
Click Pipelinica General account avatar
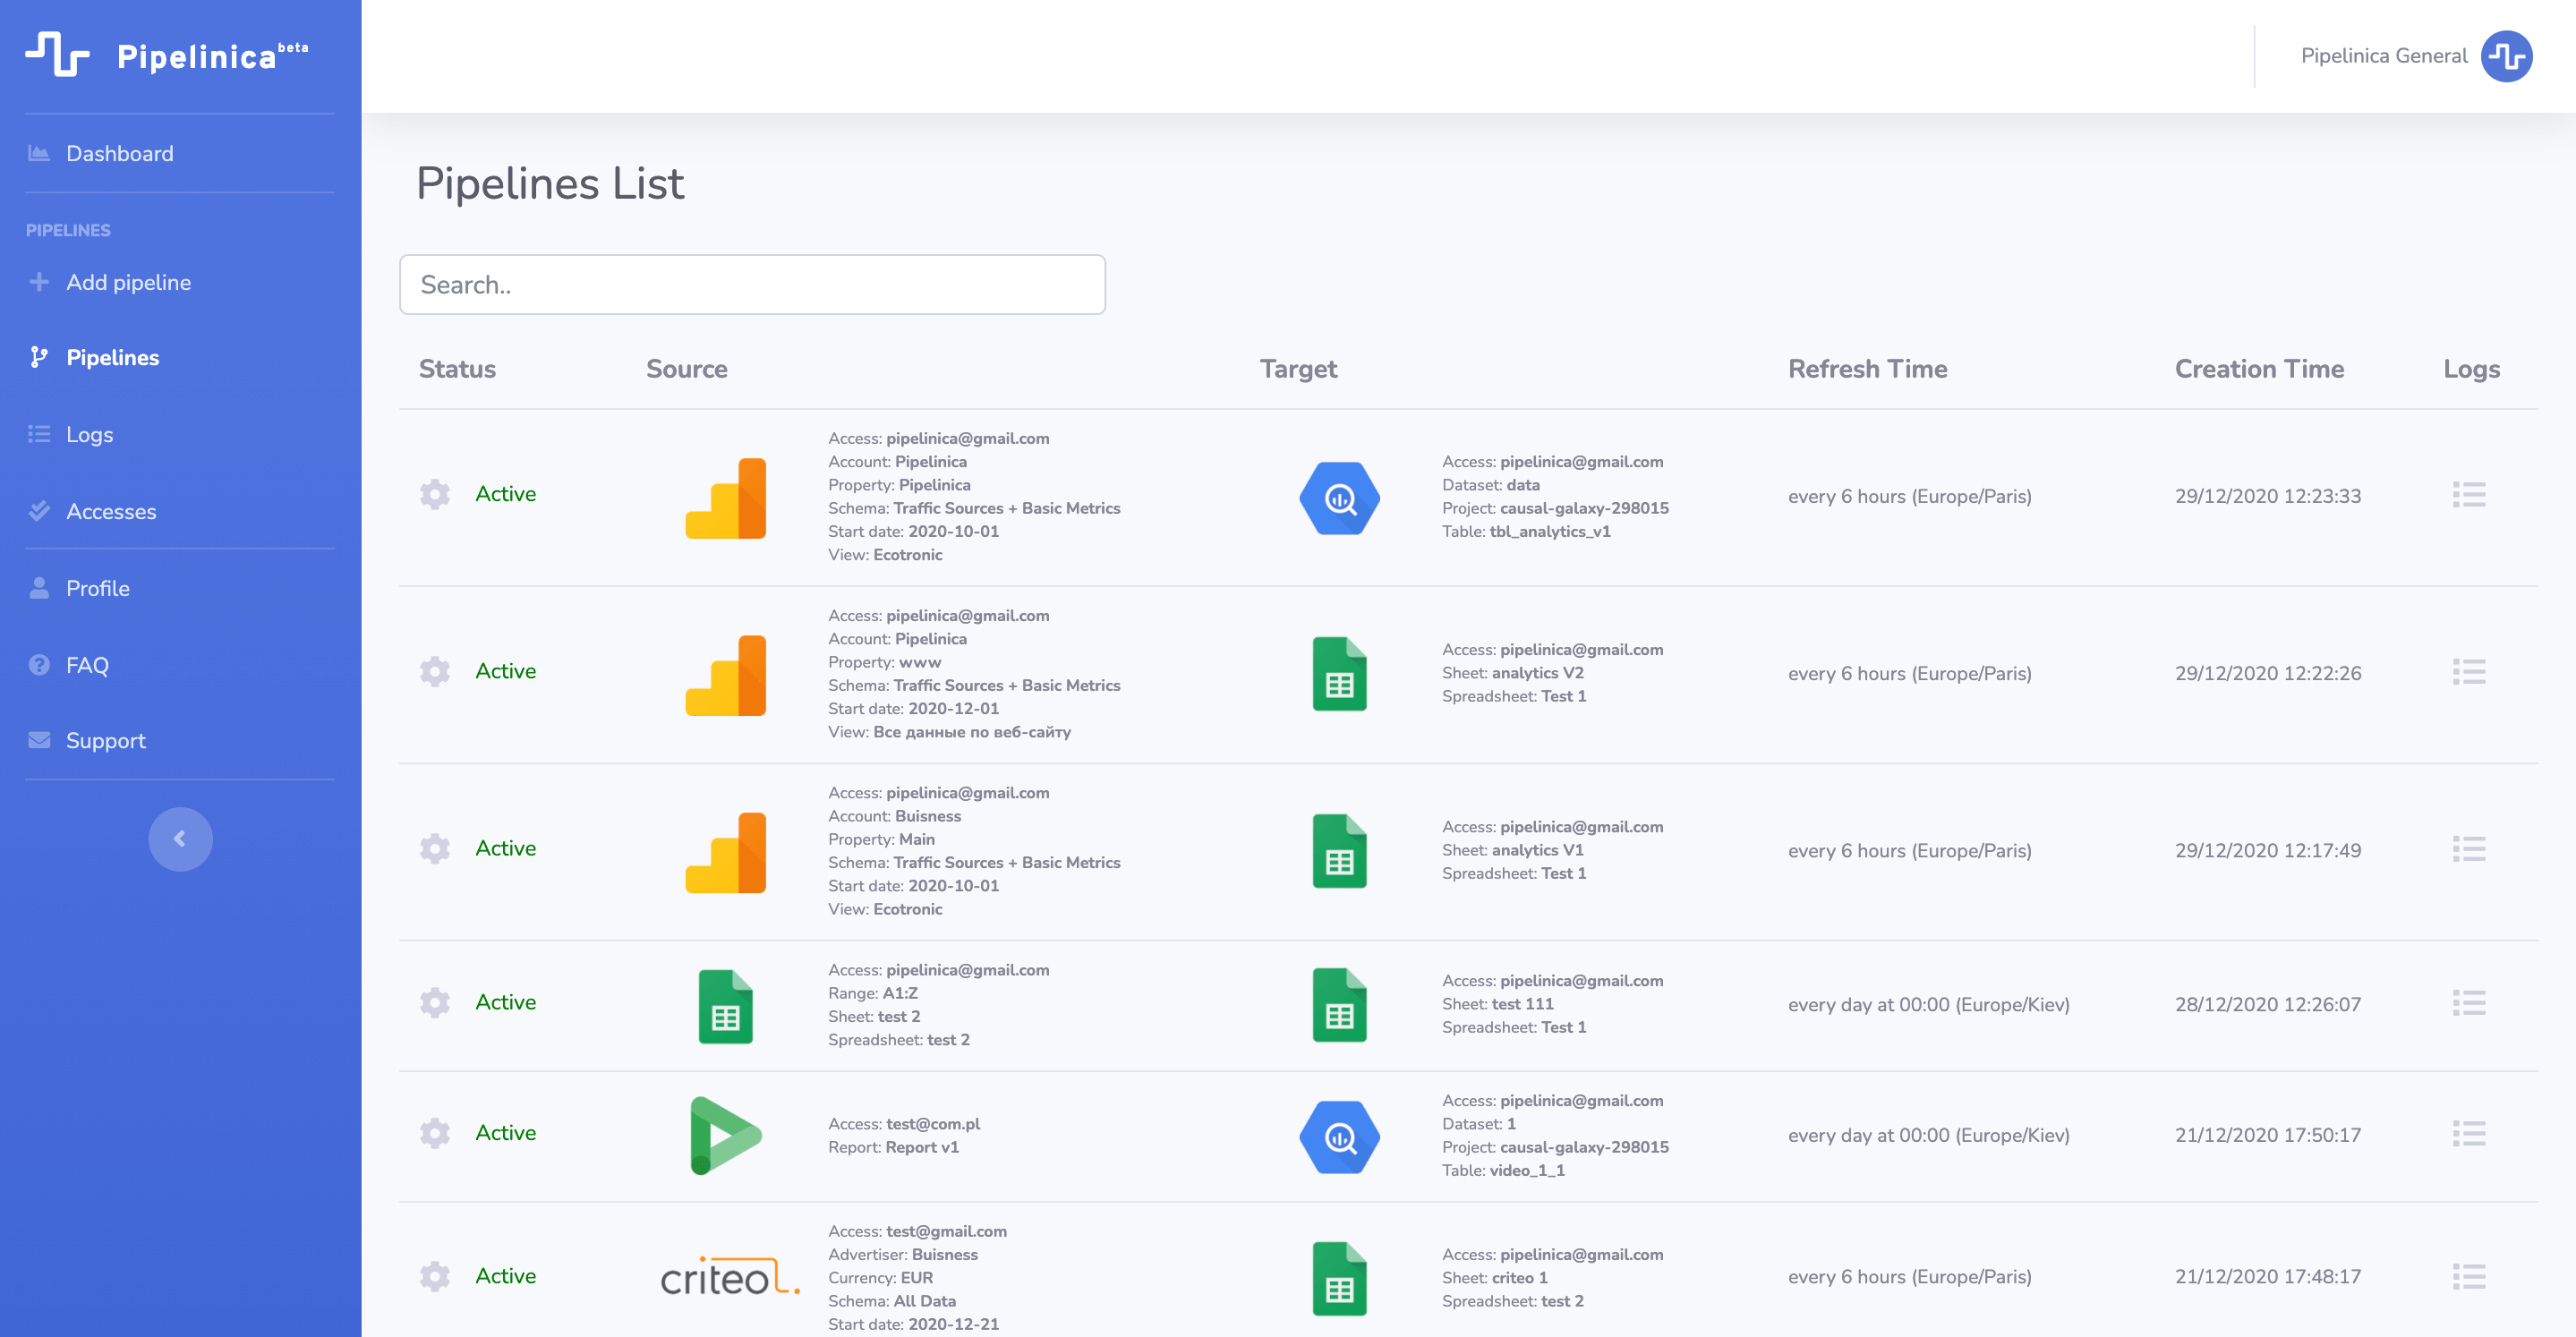[2506, 56]
